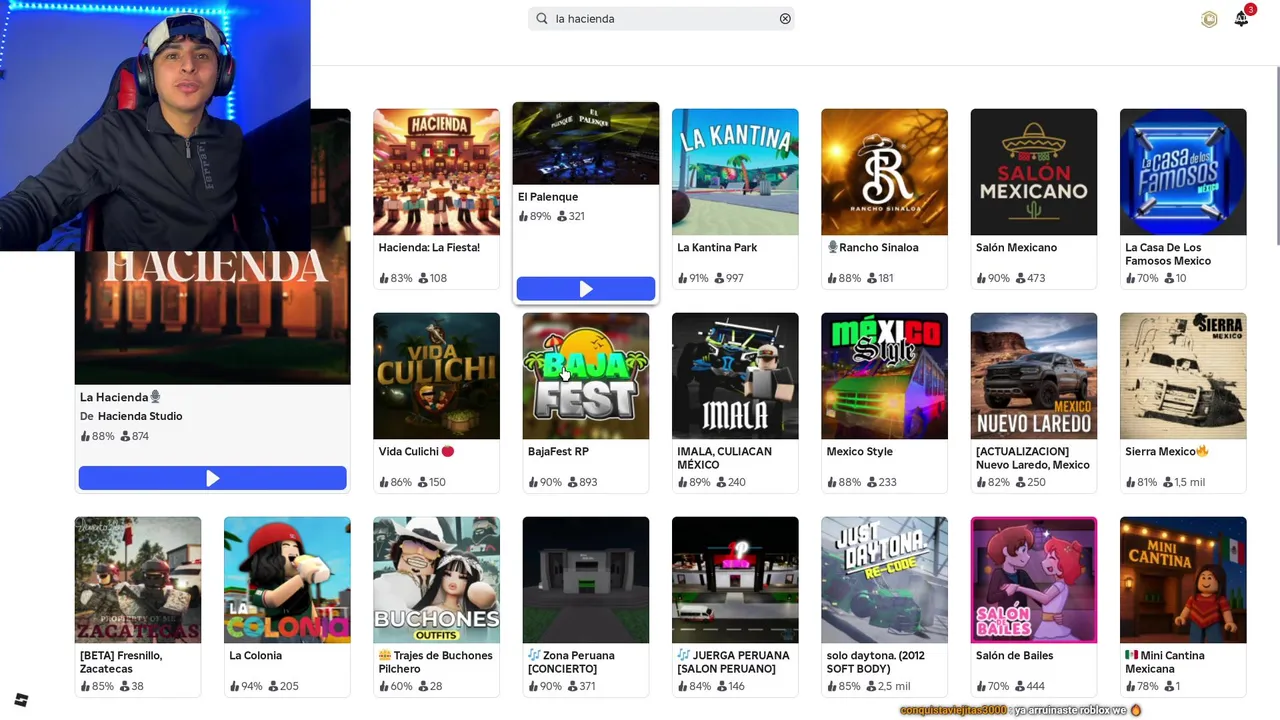Focus the 'la hacienda' search box

pos(661,18)
